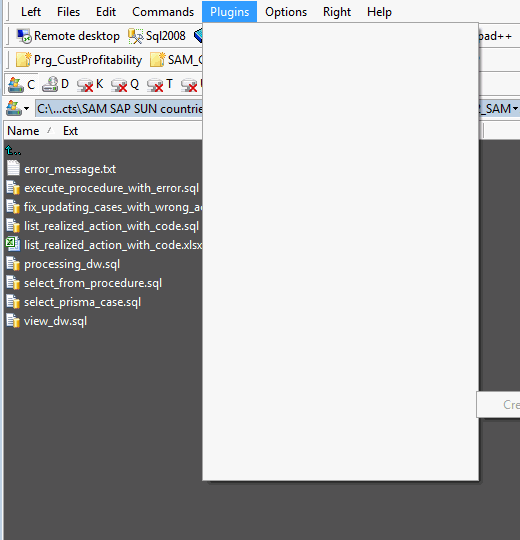The width and height of the screenshot is (520, 540).
Task: Close the open Plugins menu
Action: [x=229, y=12]
